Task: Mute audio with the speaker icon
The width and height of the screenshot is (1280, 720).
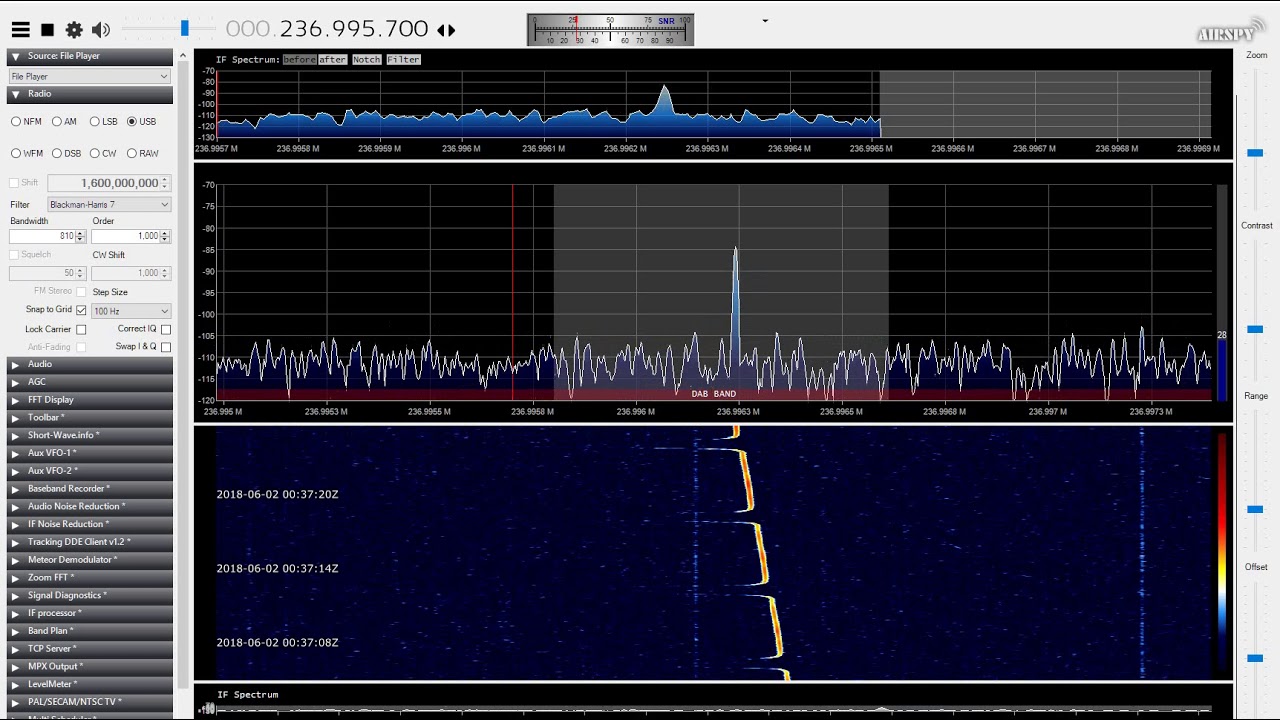Action: point(101,30)
